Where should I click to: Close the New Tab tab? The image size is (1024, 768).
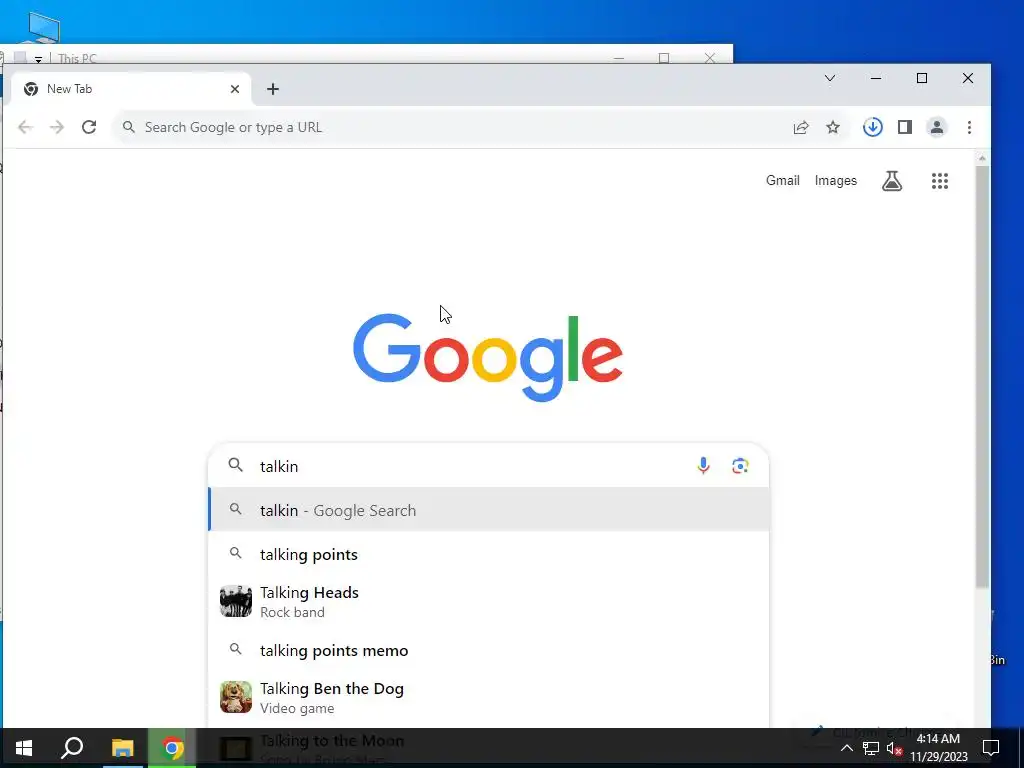[235, 89]
